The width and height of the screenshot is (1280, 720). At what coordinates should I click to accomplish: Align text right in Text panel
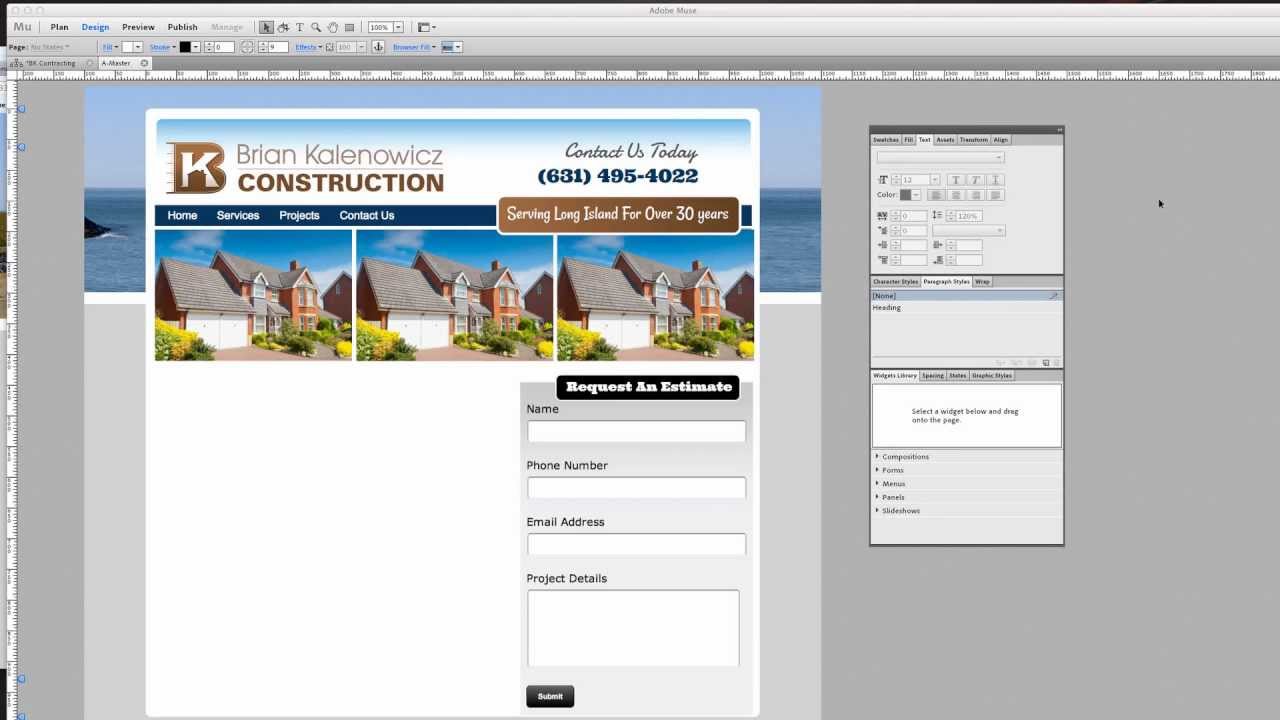point(976,195)
